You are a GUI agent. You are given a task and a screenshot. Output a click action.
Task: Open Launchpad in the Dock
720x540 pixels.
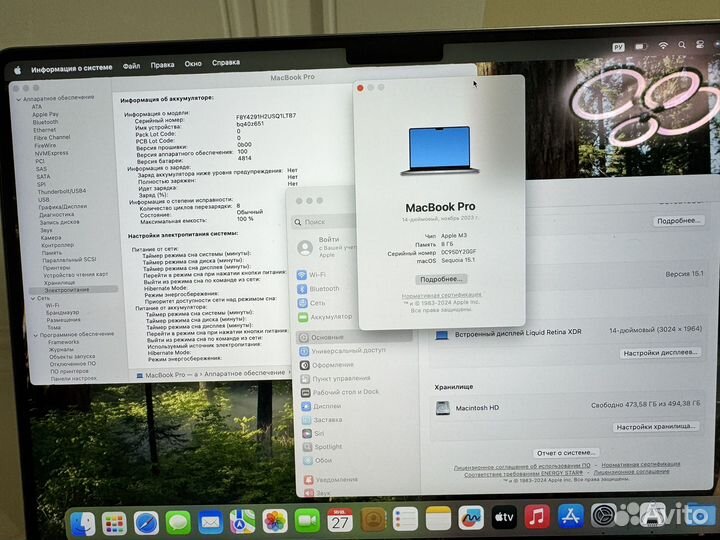tap(114, 523)
